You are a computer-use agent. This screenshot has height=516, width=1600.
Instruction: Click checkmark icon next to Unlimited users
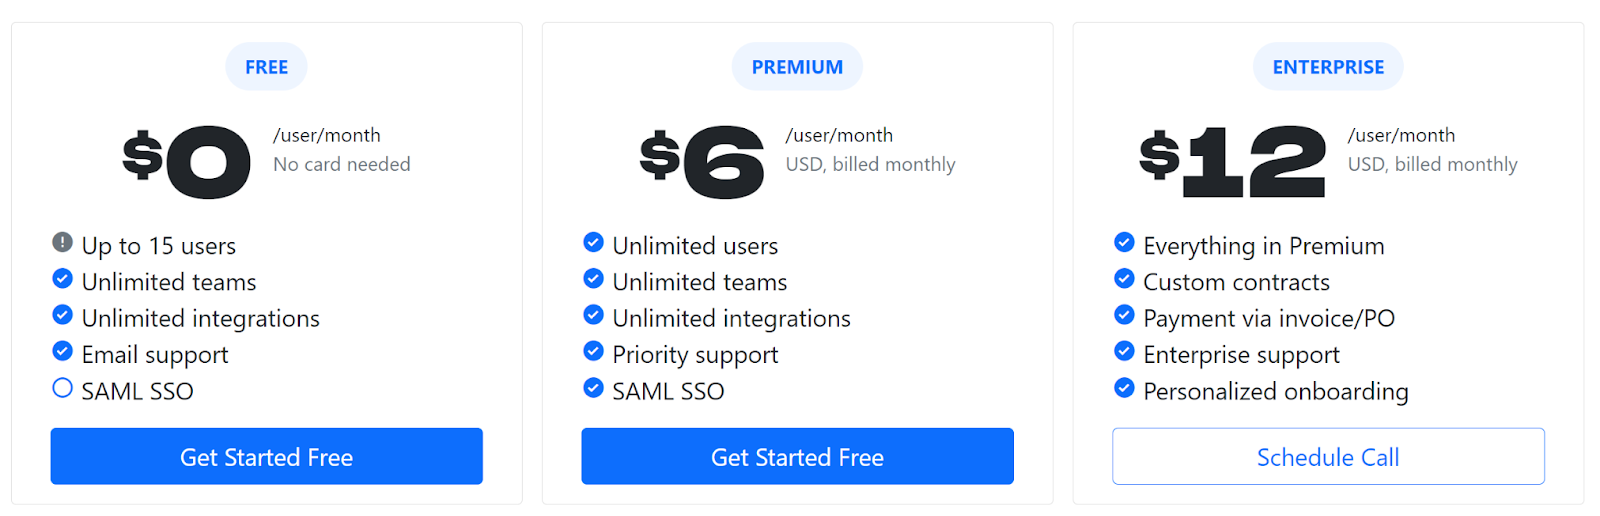[593, 242]
